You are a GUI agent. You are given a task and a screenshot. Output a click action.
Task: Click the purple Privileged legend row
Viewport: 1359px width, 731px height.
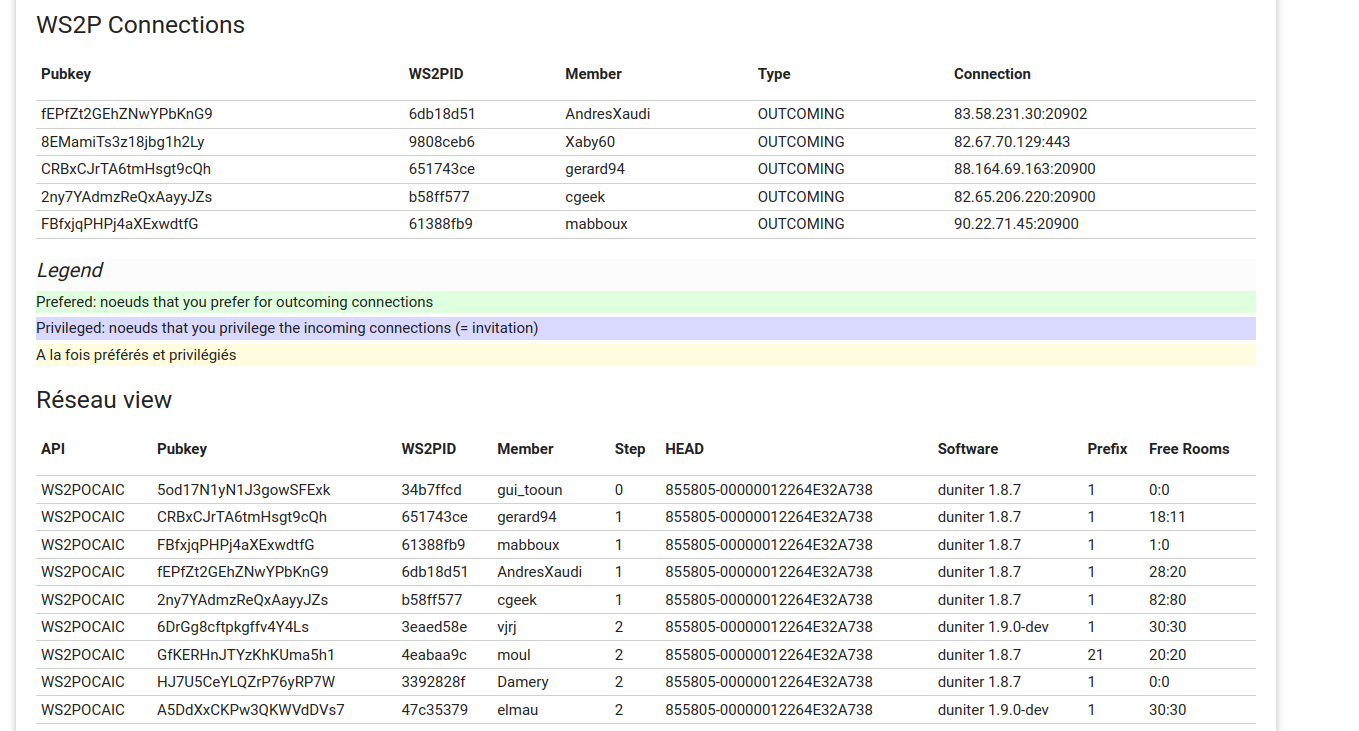[646, 328]
